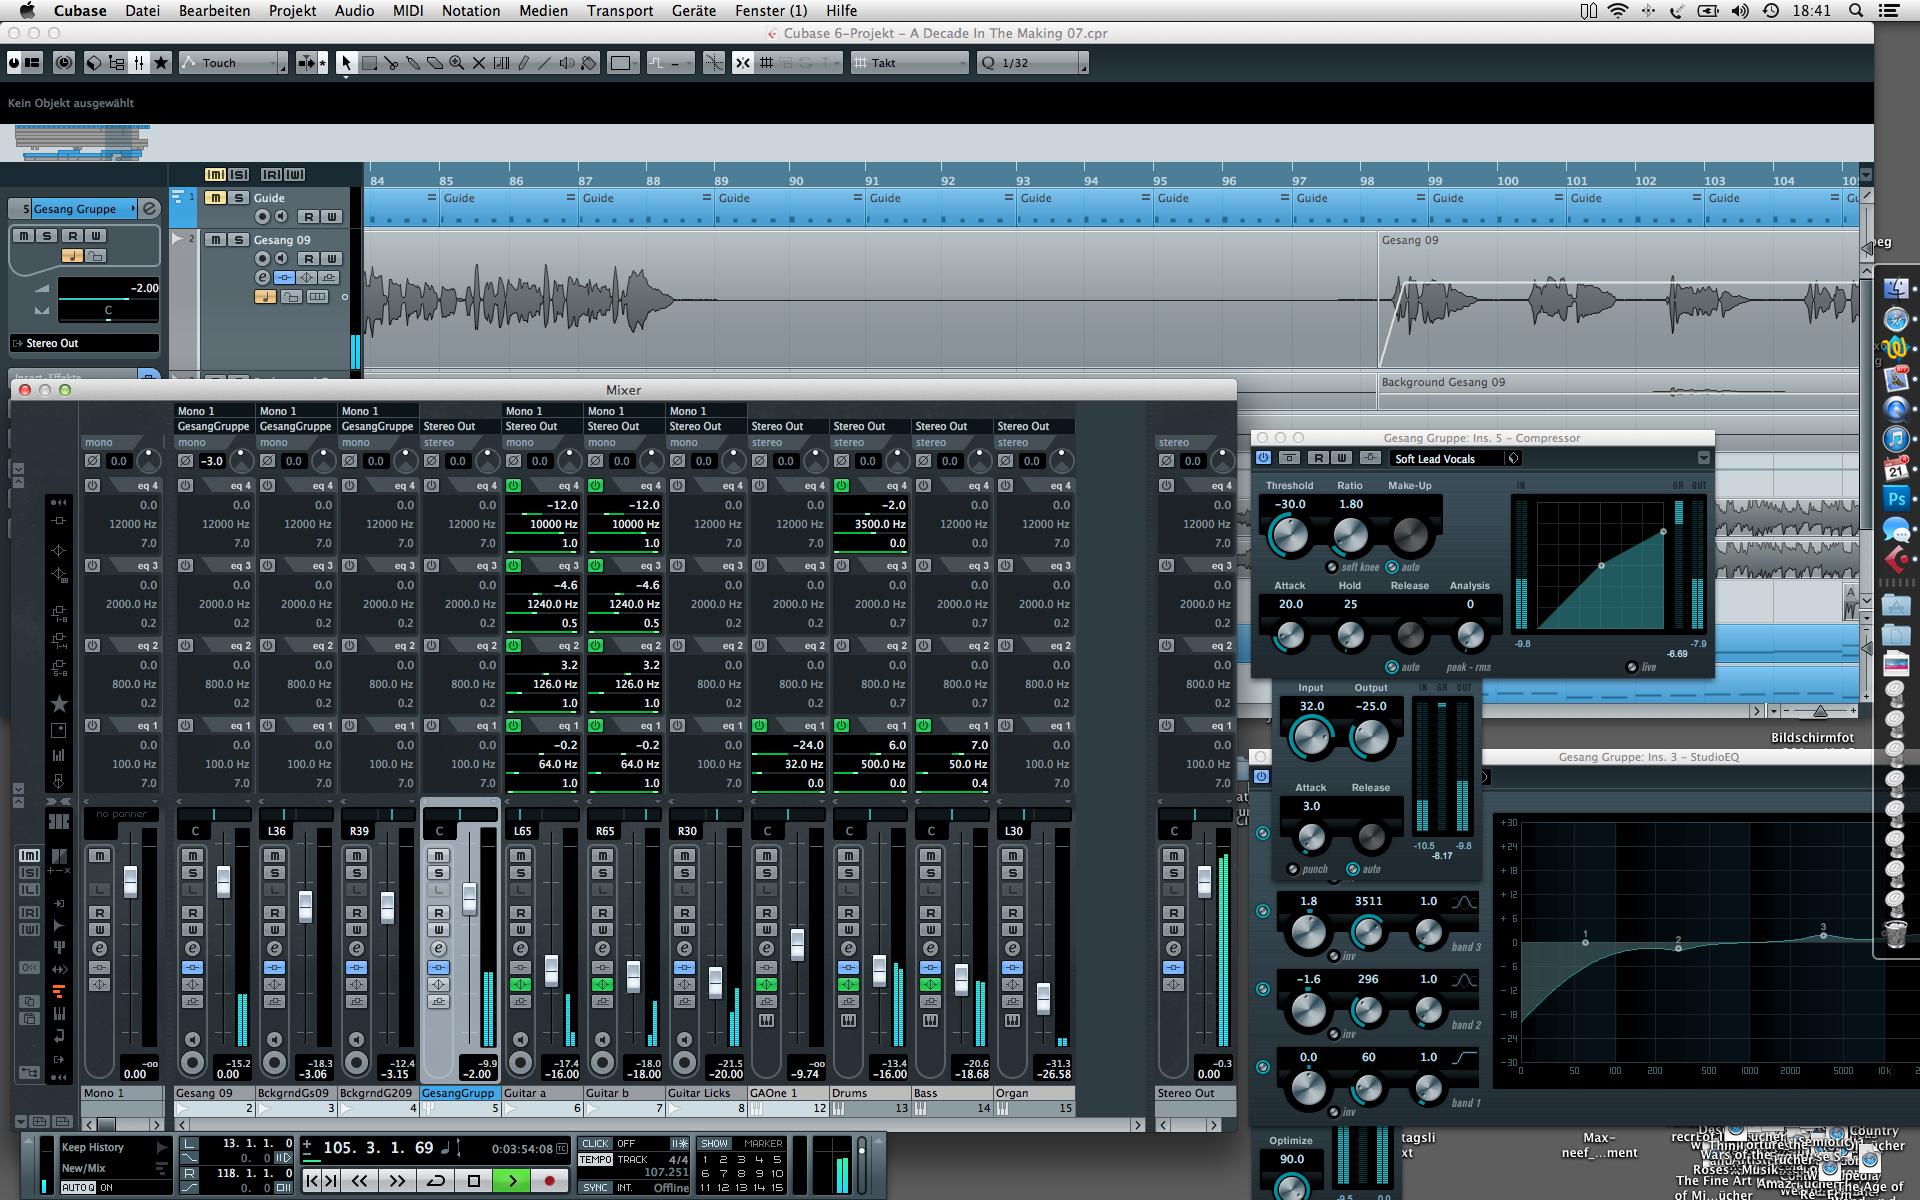Click the GesangGrupp channel fader handle
Image resolution: width=1920 pixels, height=1200 pixels.
click(x=469, y=898)
